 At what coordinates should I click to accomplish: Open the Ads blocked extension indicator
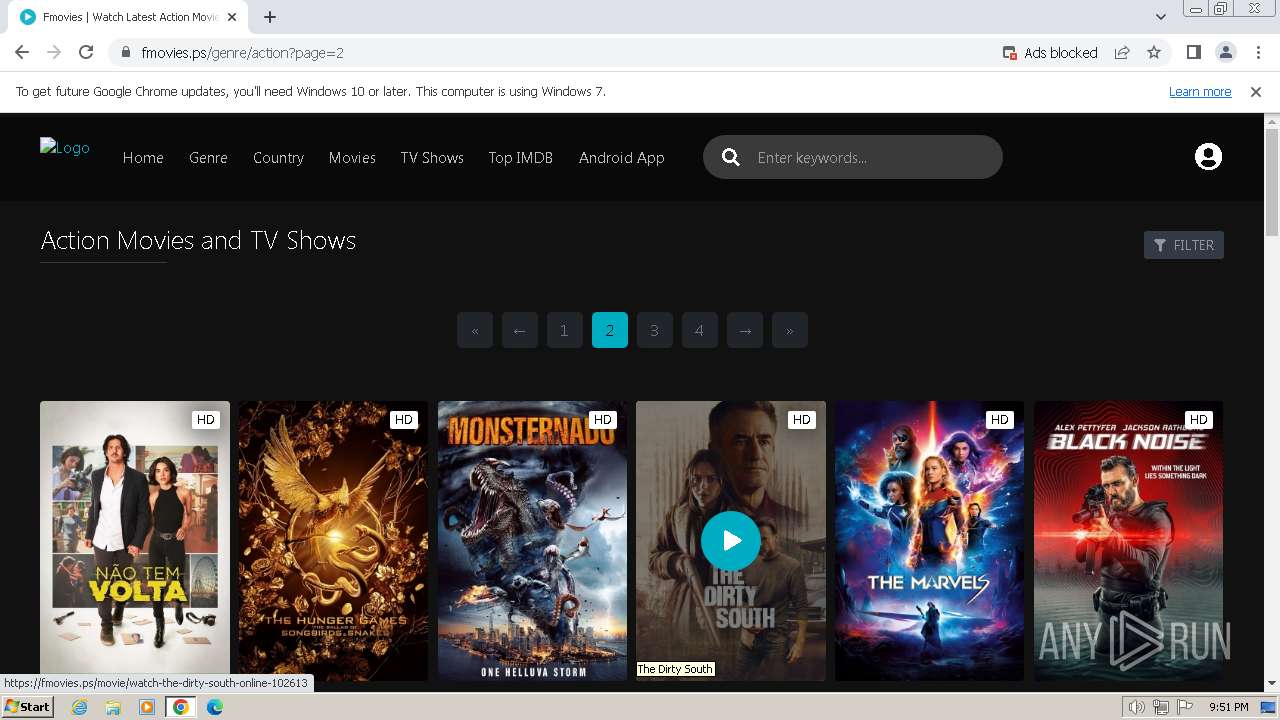(1050, 52)
